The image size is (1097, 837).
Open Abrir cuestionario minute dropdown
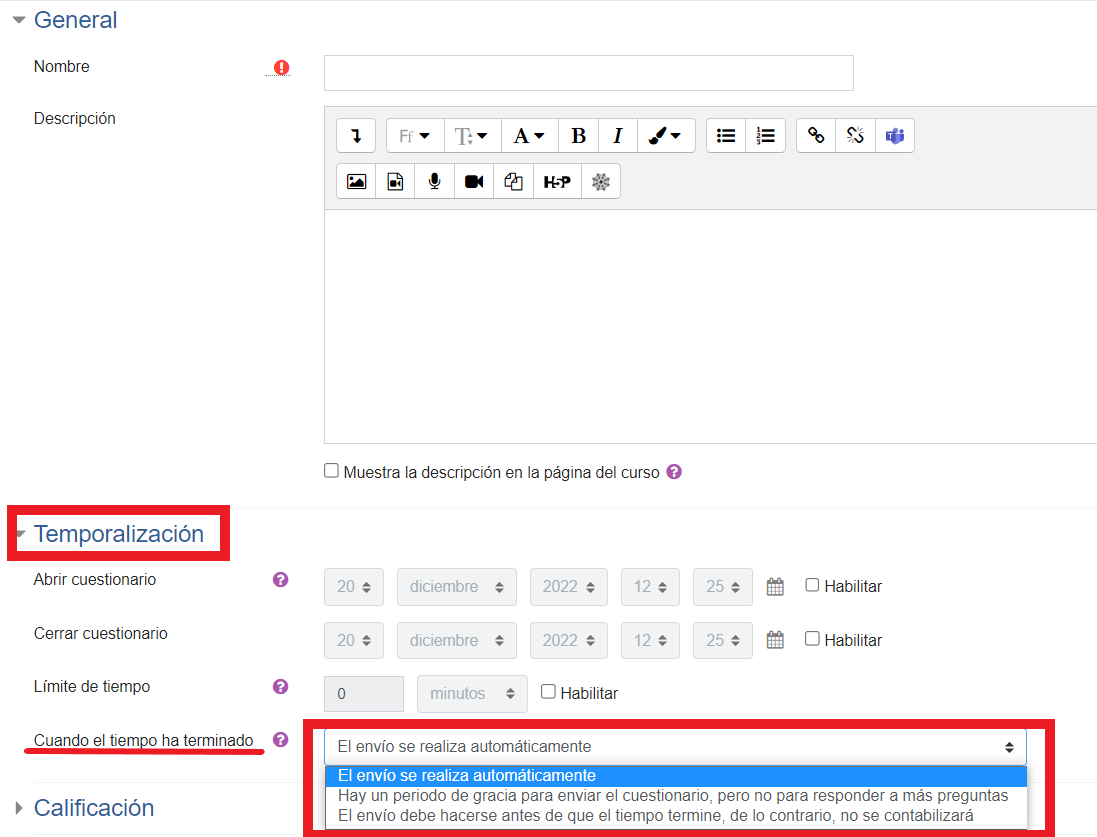point(723,586)
